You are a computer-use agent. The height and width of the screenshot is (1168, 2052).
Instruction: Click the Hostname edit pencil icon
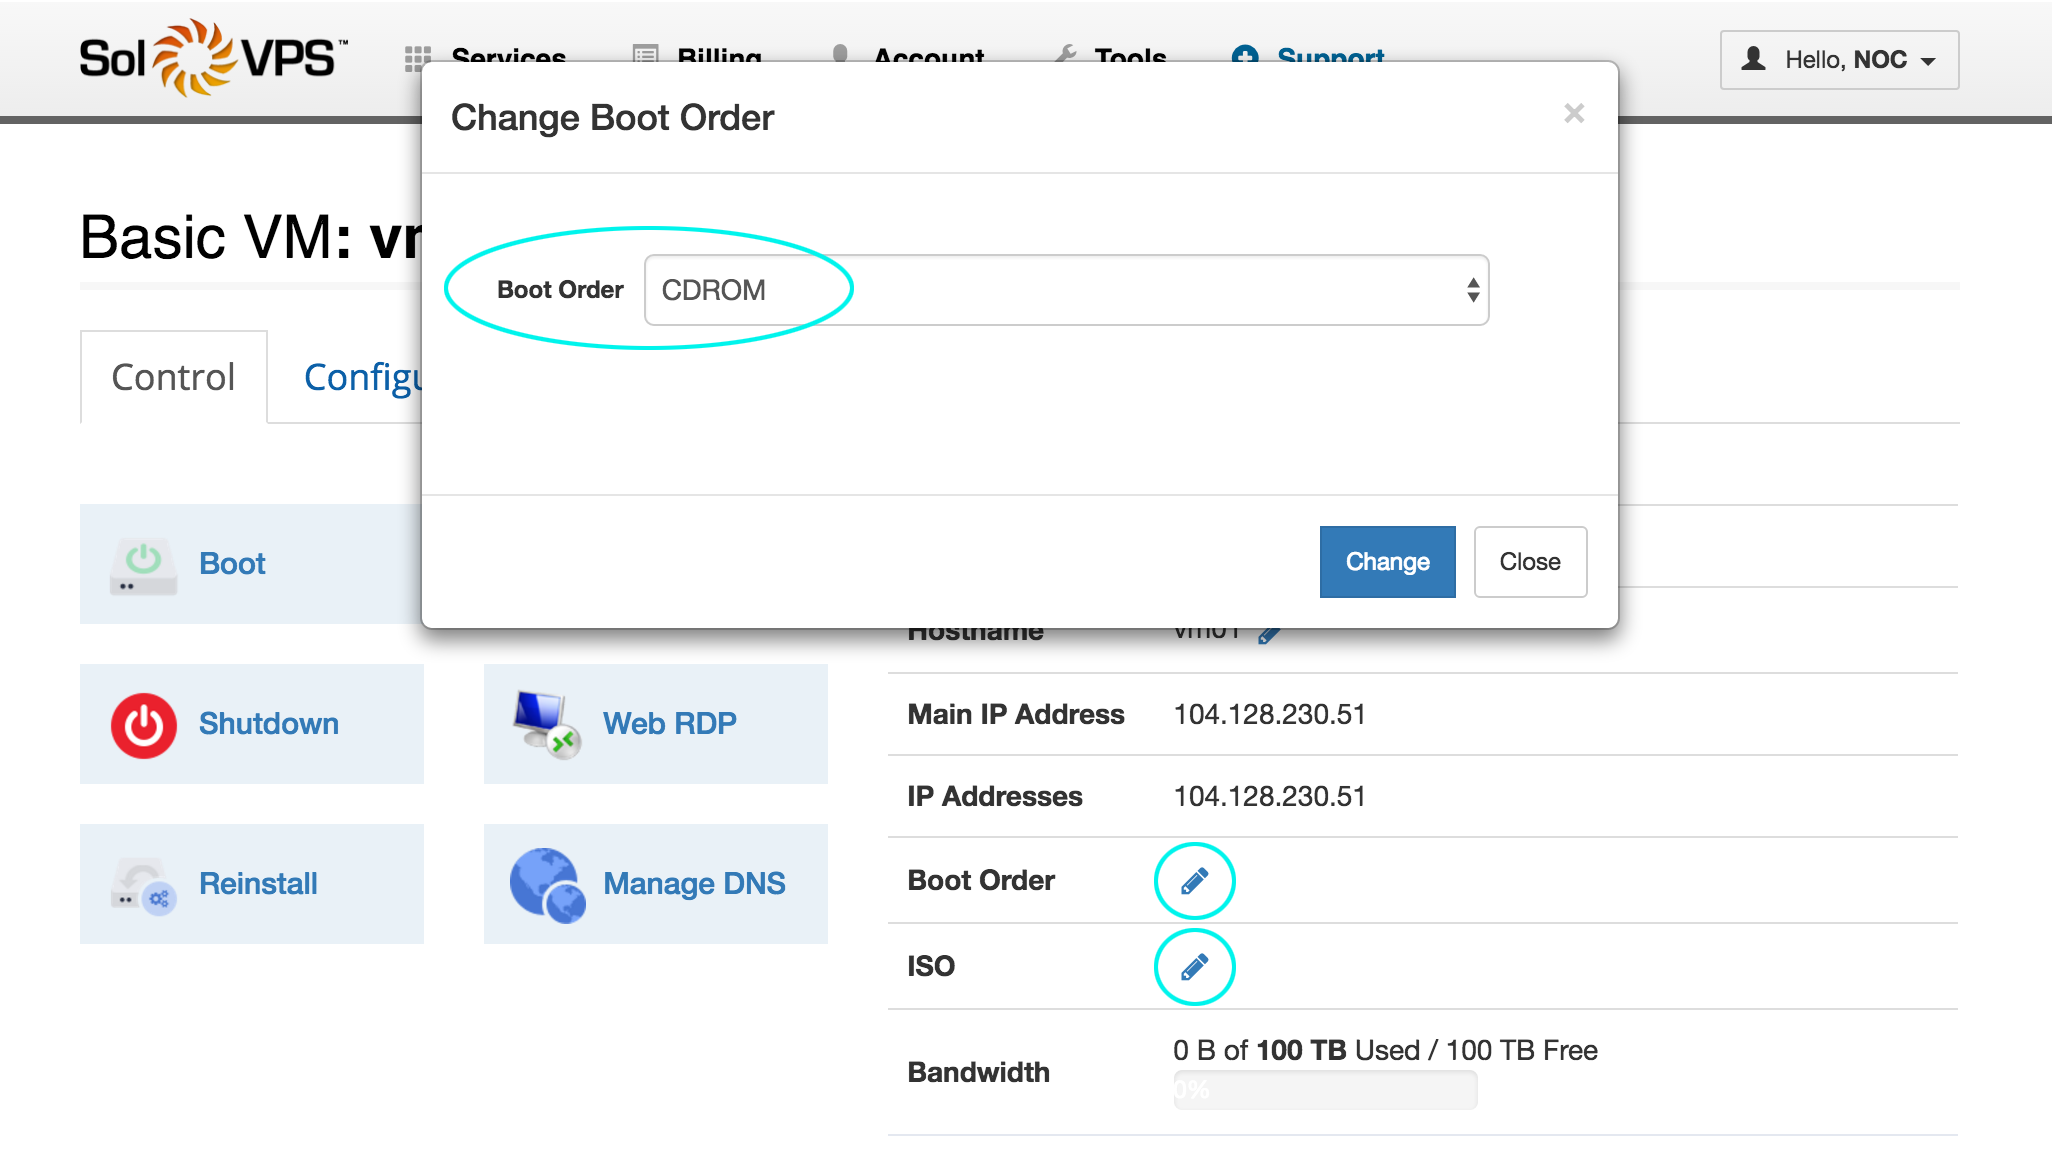click(1269, 635)
